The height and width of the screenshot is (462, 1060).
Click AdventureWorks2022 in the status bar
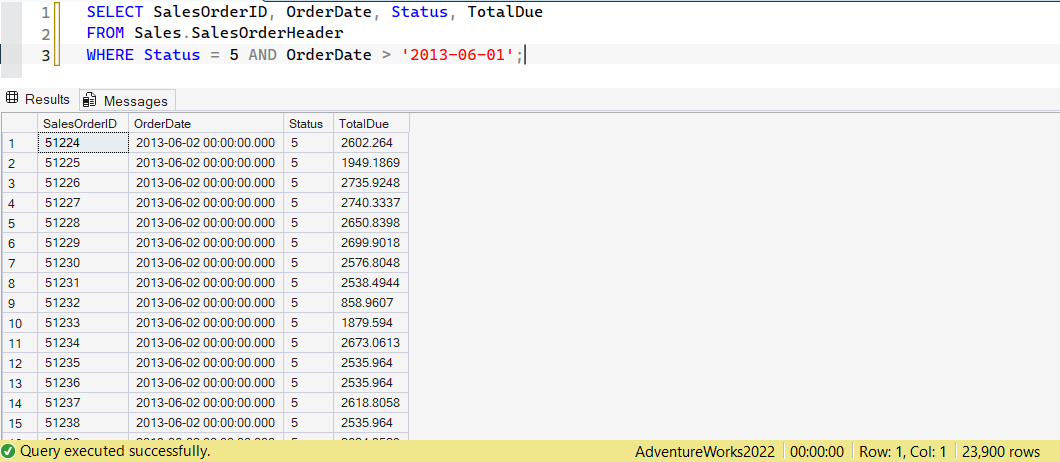(706, 451)
